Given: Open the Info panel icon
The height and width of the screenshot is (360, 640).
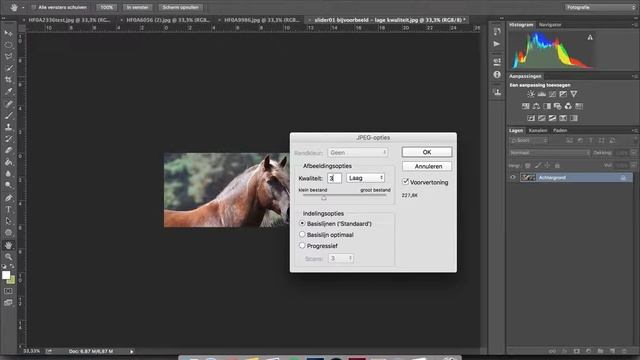Looking at the screenshot, I should point(497,74).
